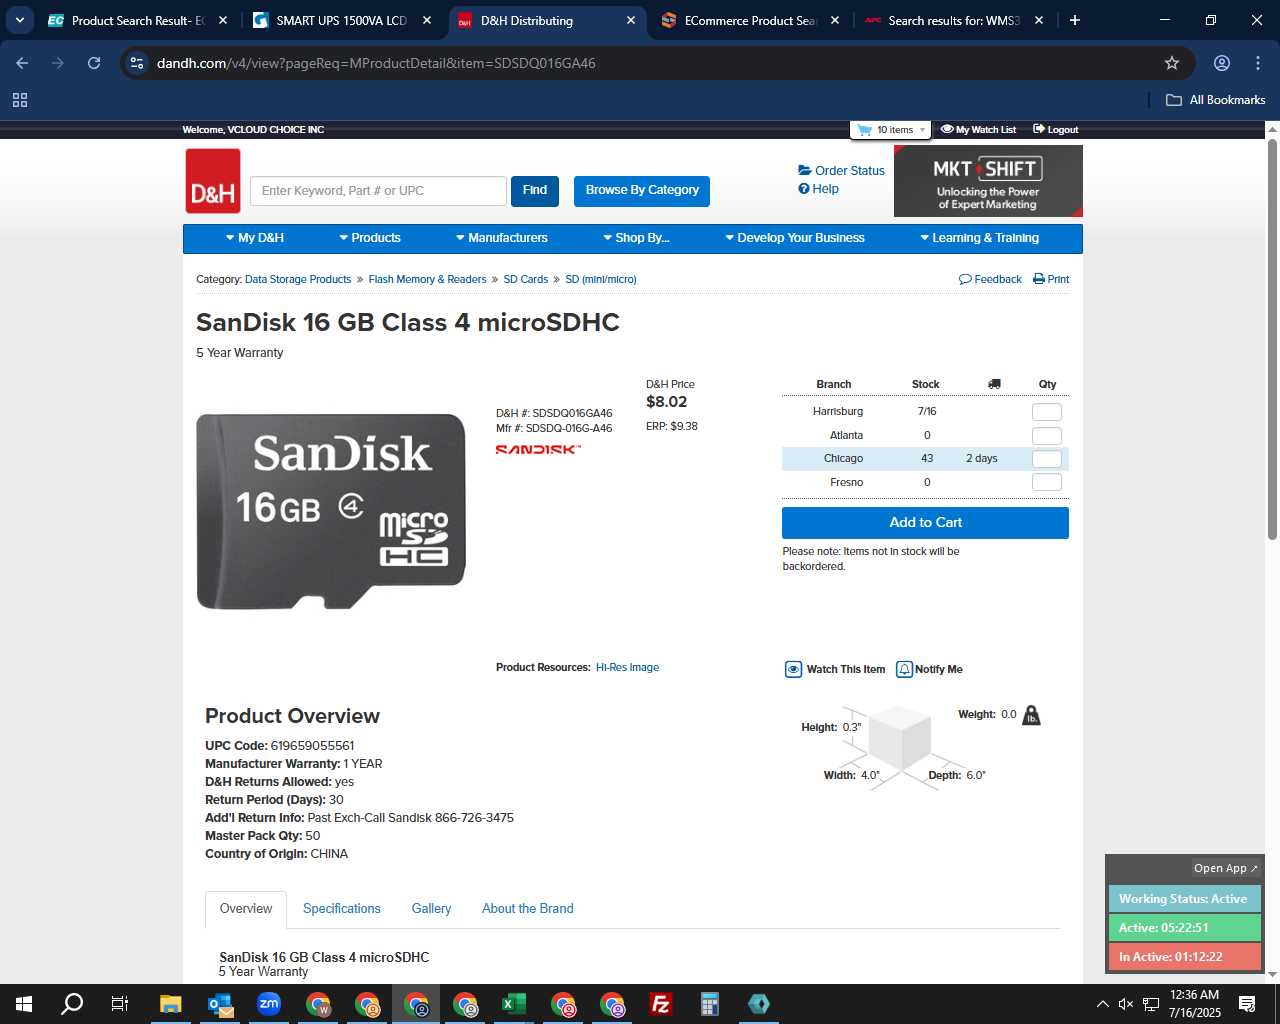Screen dimensions: 1280x1024
Task: Click the Add to Cart button
Action: pyautogui.click(x=925, y=523)
